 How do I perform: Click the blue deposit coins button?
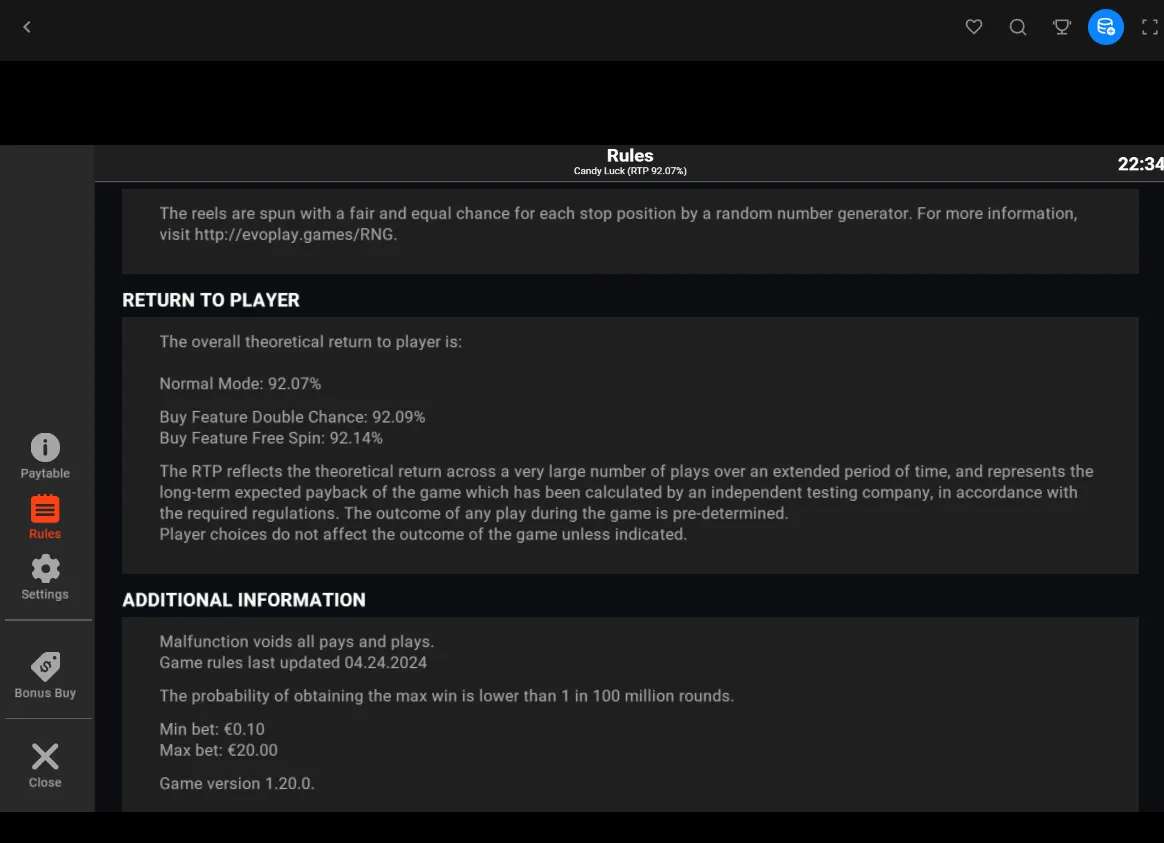pos(1105,27)
